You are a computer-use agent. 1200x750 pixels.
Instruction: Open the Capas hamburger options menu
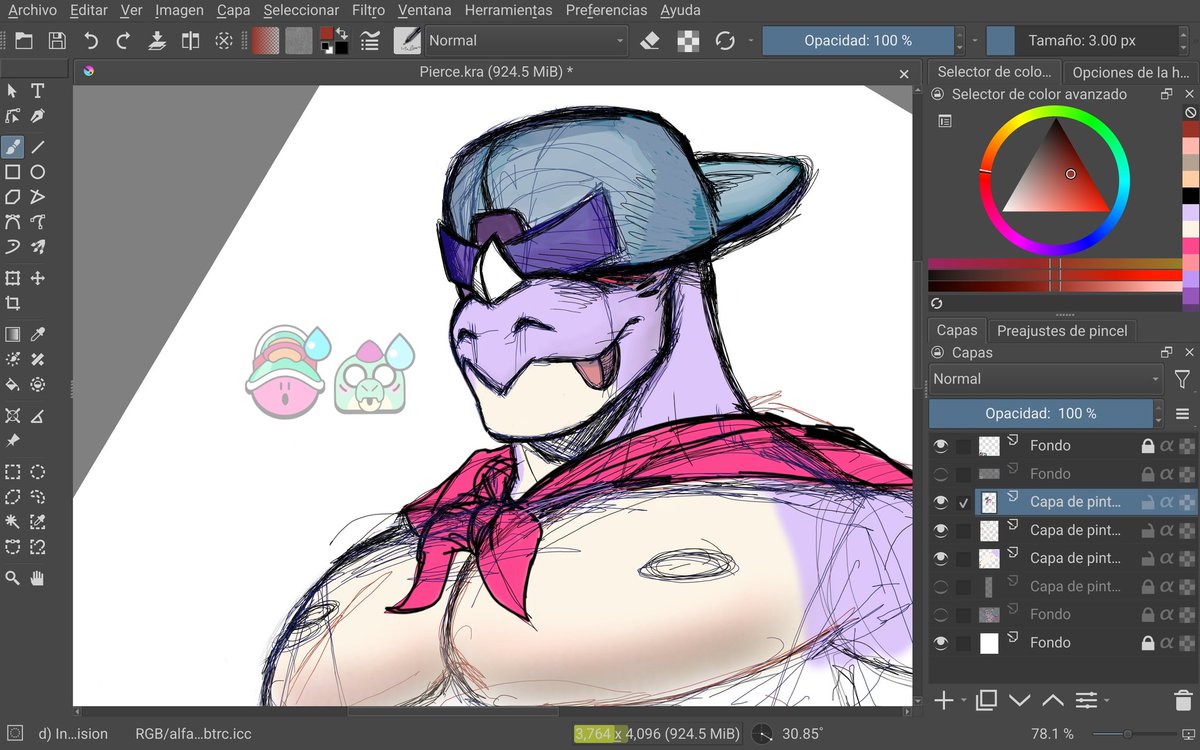[1182, 413]
